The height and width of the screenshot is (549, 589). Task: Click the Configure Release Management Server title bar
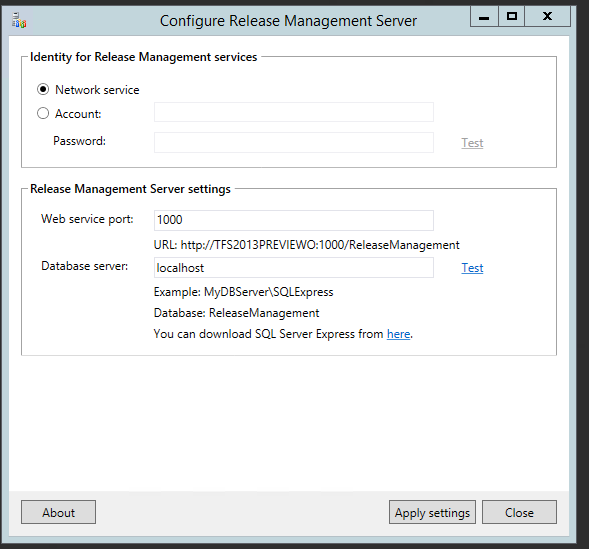click(x=288, y=21)
